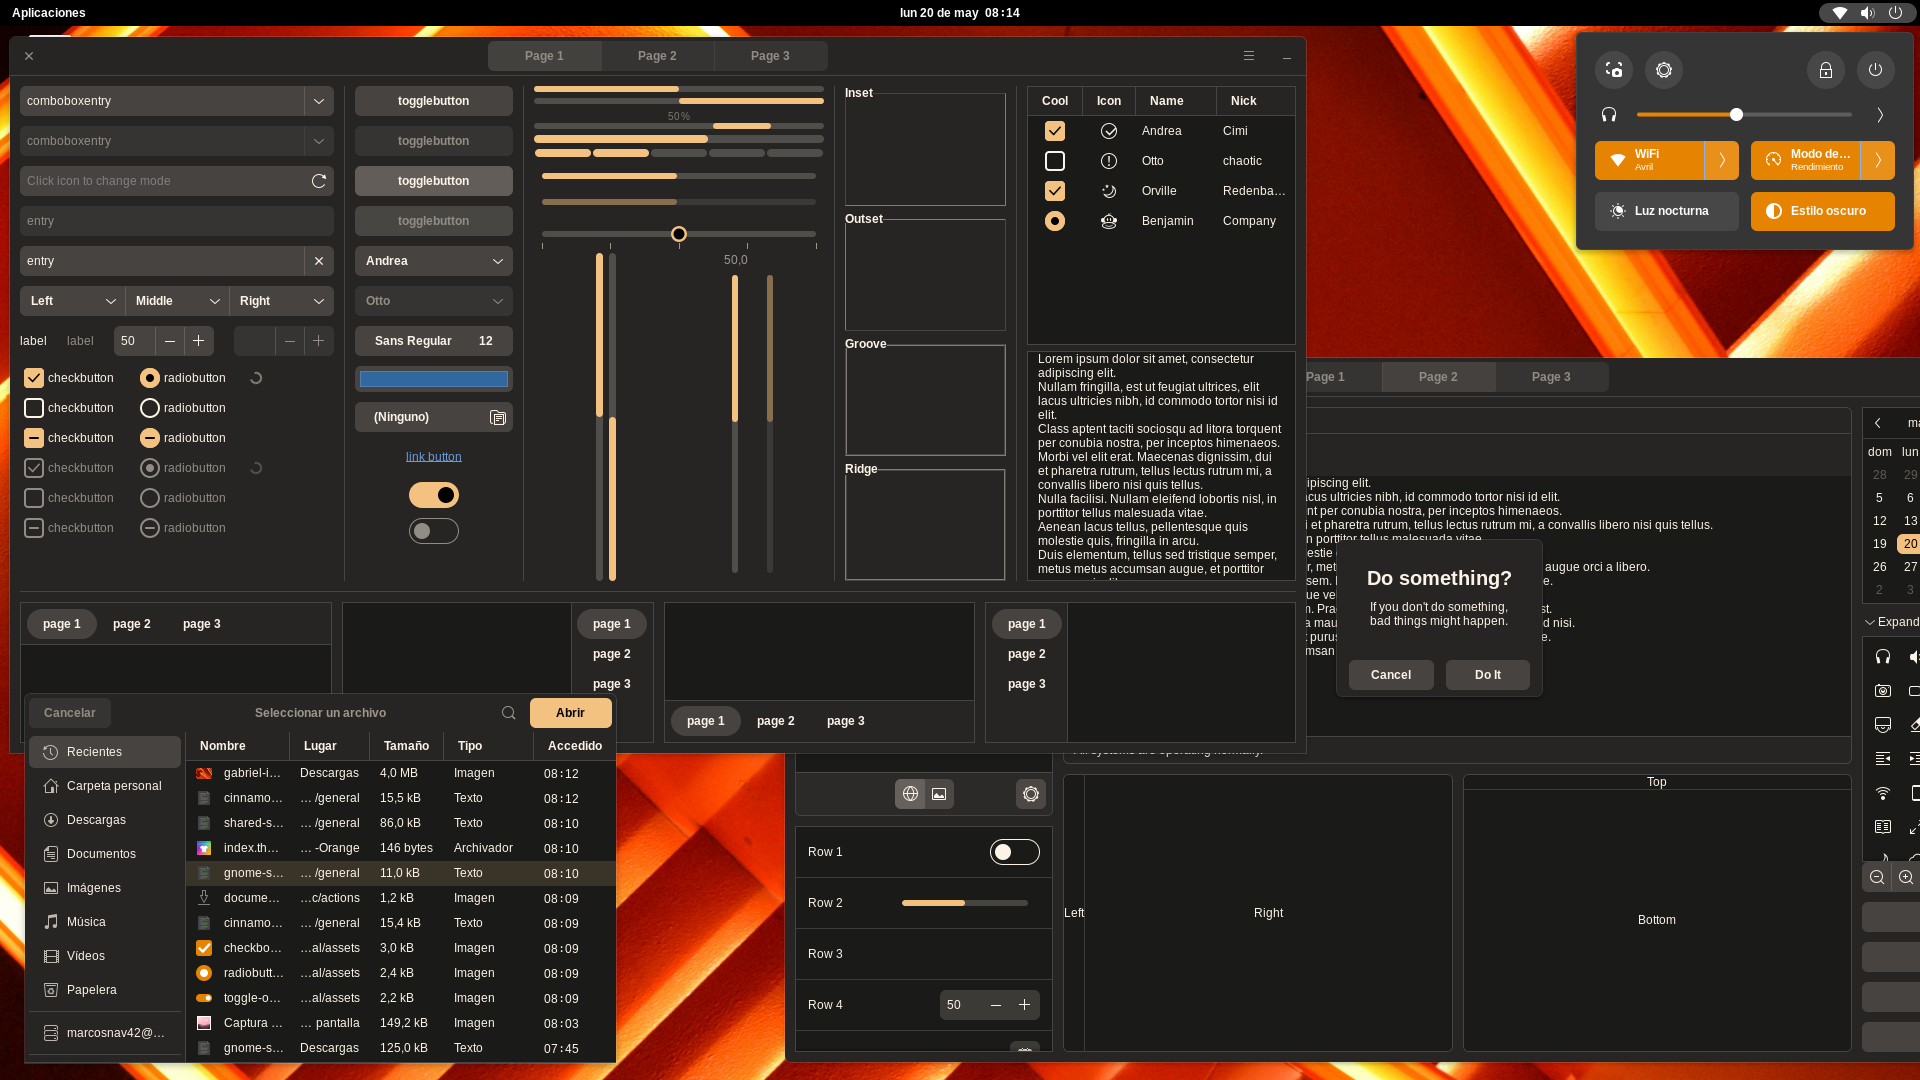Click the first enabled togglebutton

[x=434, y=101]
